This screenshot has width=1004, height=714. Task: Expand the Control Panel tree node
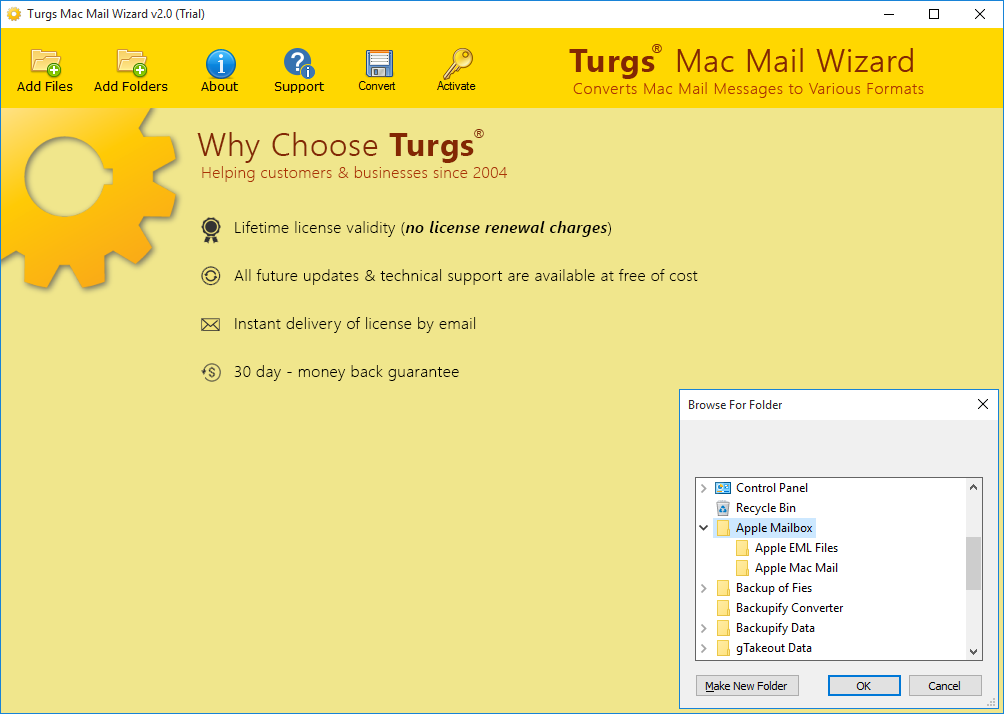(x=704, y=488)
